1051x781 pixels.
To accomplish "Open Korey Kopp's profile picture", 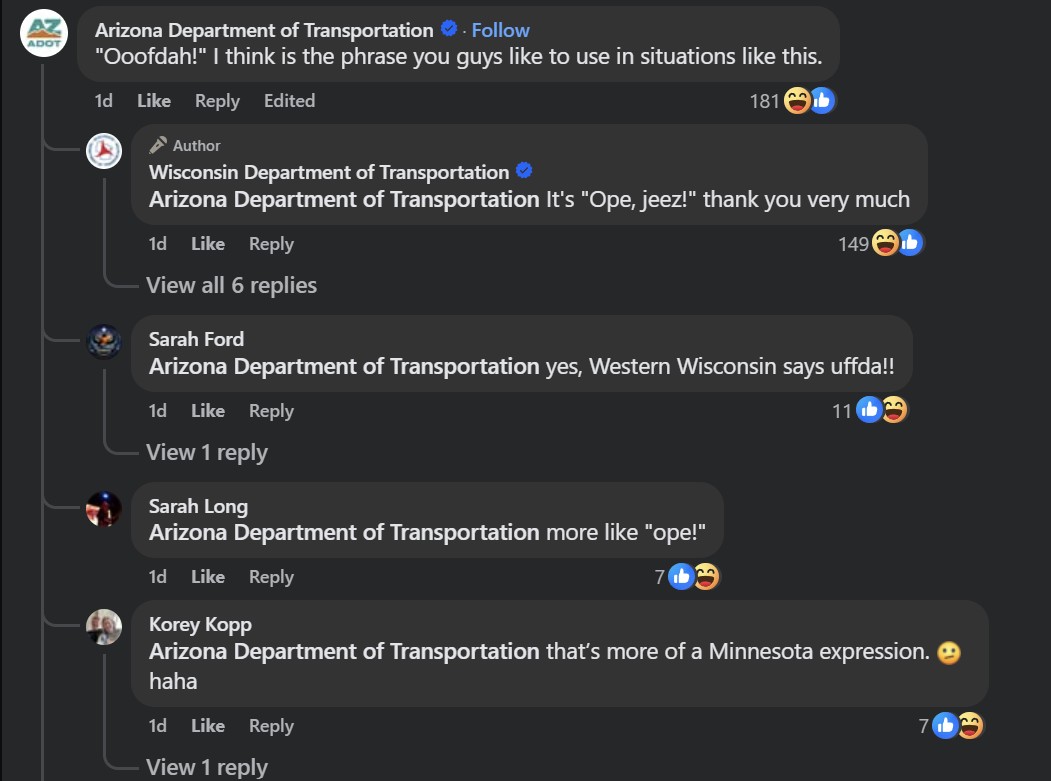I will coord(104,627).
